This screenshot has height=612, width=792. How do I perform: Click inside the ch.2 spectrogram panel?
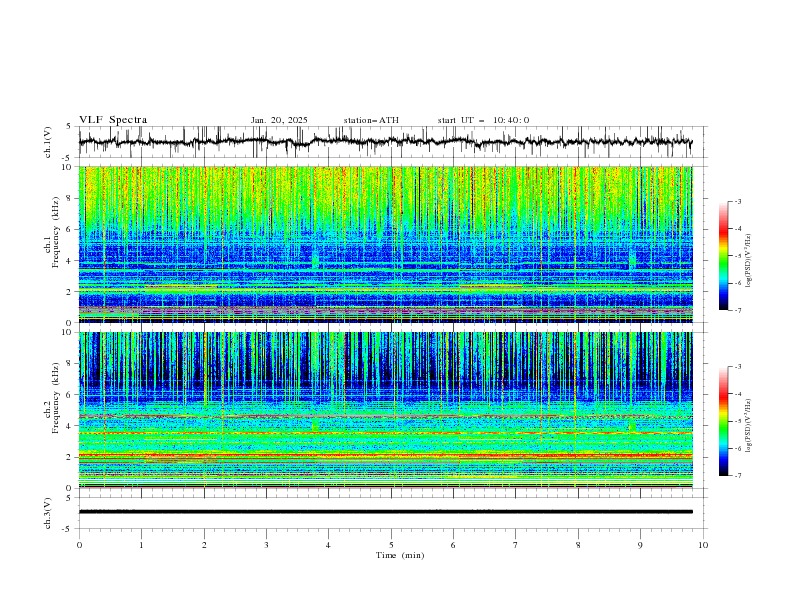pyautogui.click(x=385, y=410)
